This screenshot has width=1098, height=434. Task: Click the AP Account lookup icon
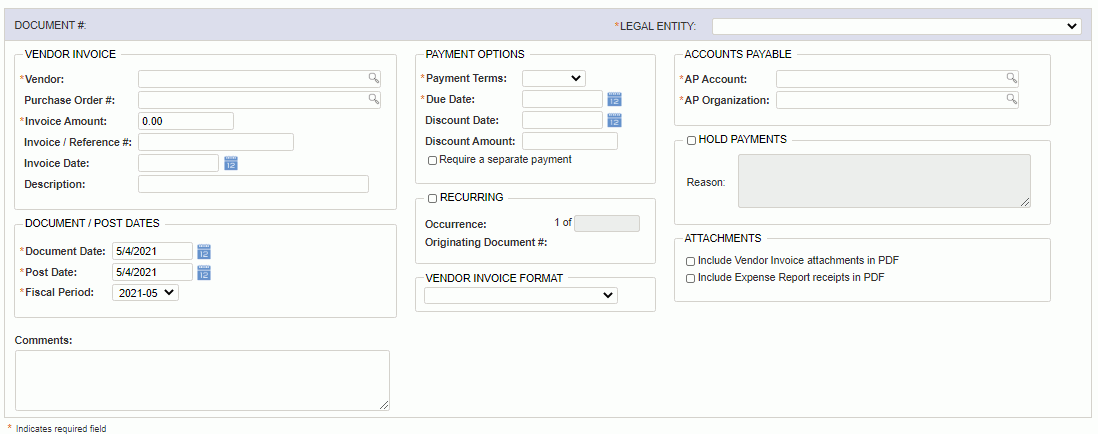click(1011, 78)
